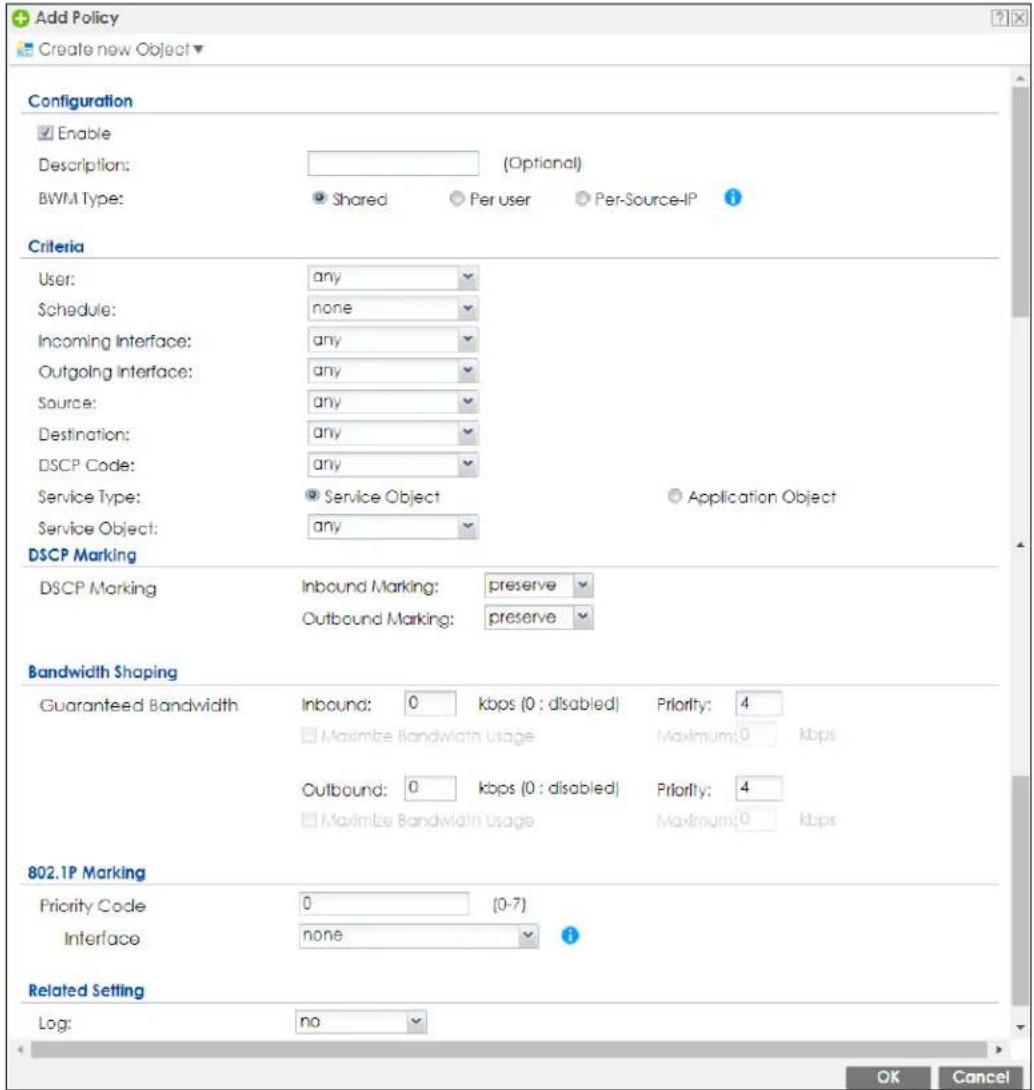Click the Priority Code field

coord(384,904)
